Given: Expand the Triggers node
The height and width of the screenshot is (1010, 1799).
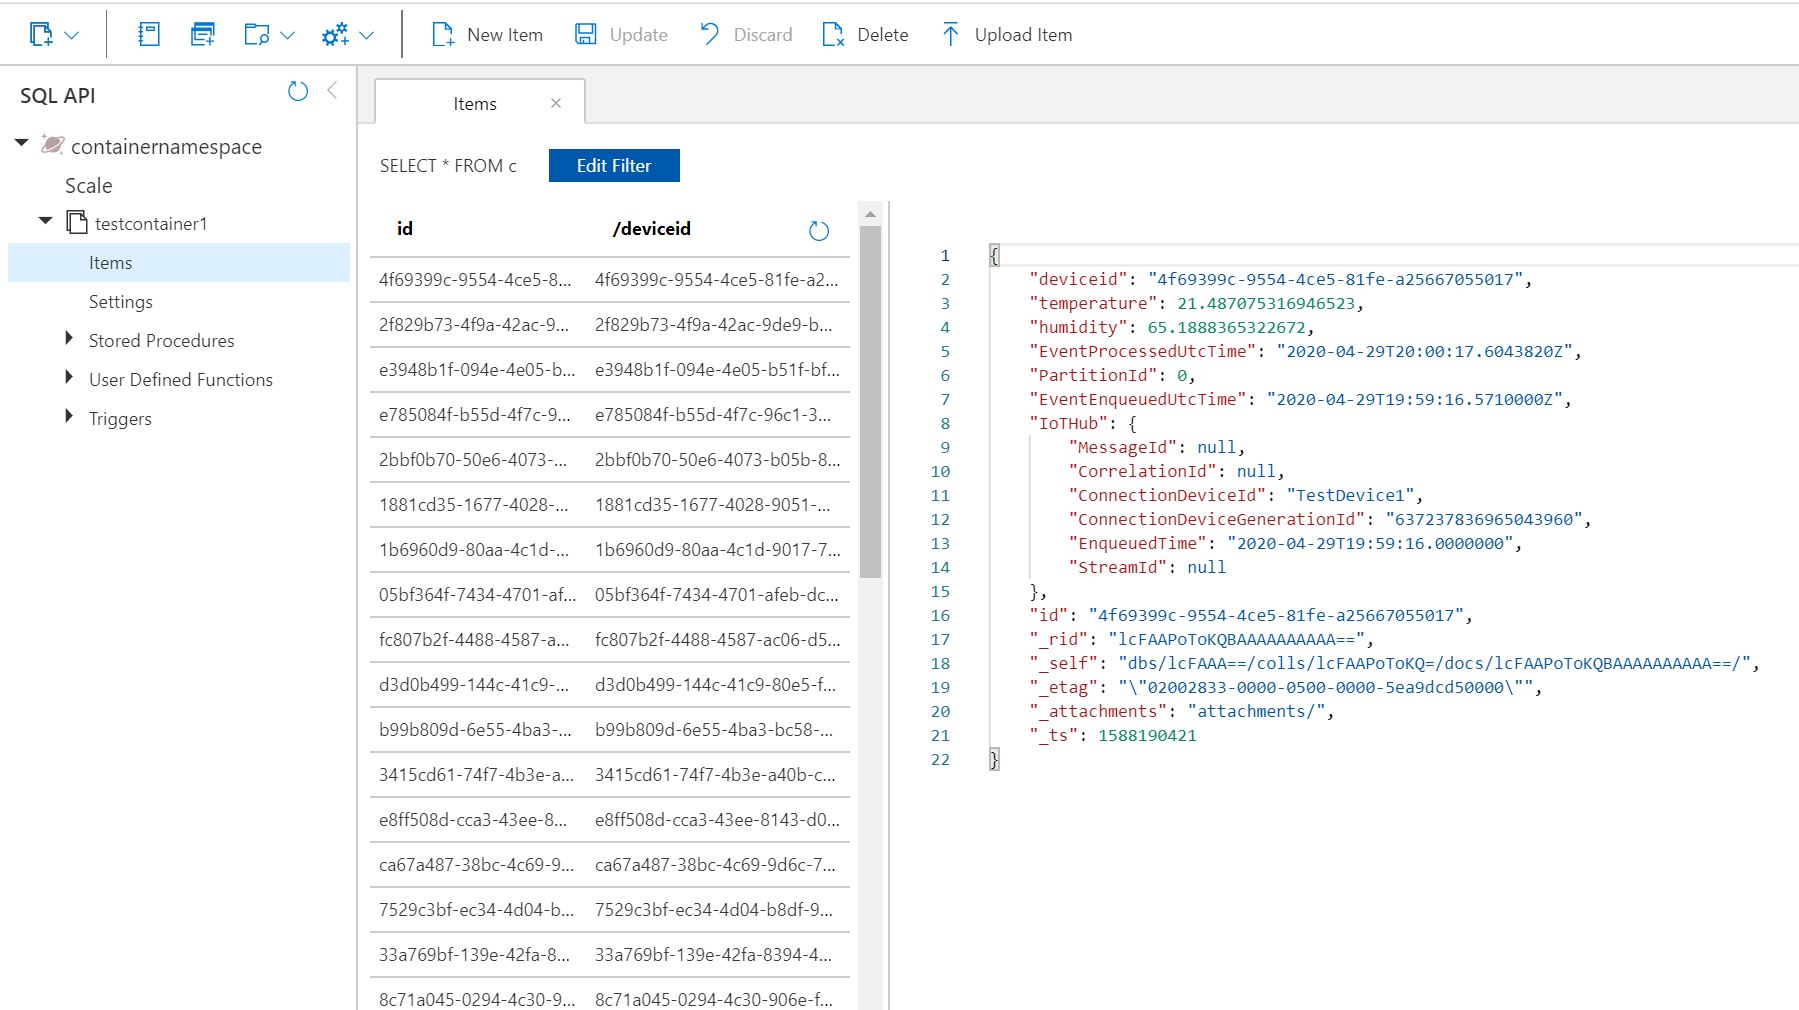Looking at the screenshot, I should pos(68,418).
